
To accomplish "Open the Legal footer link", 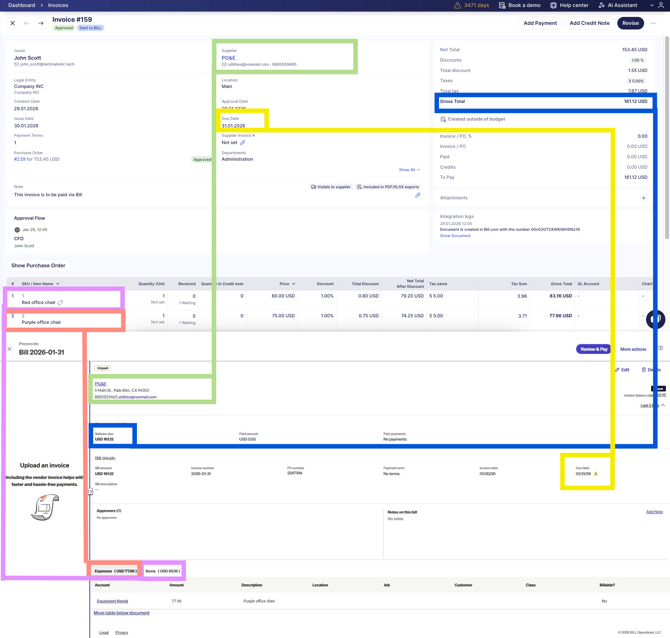I will point(104,633).
